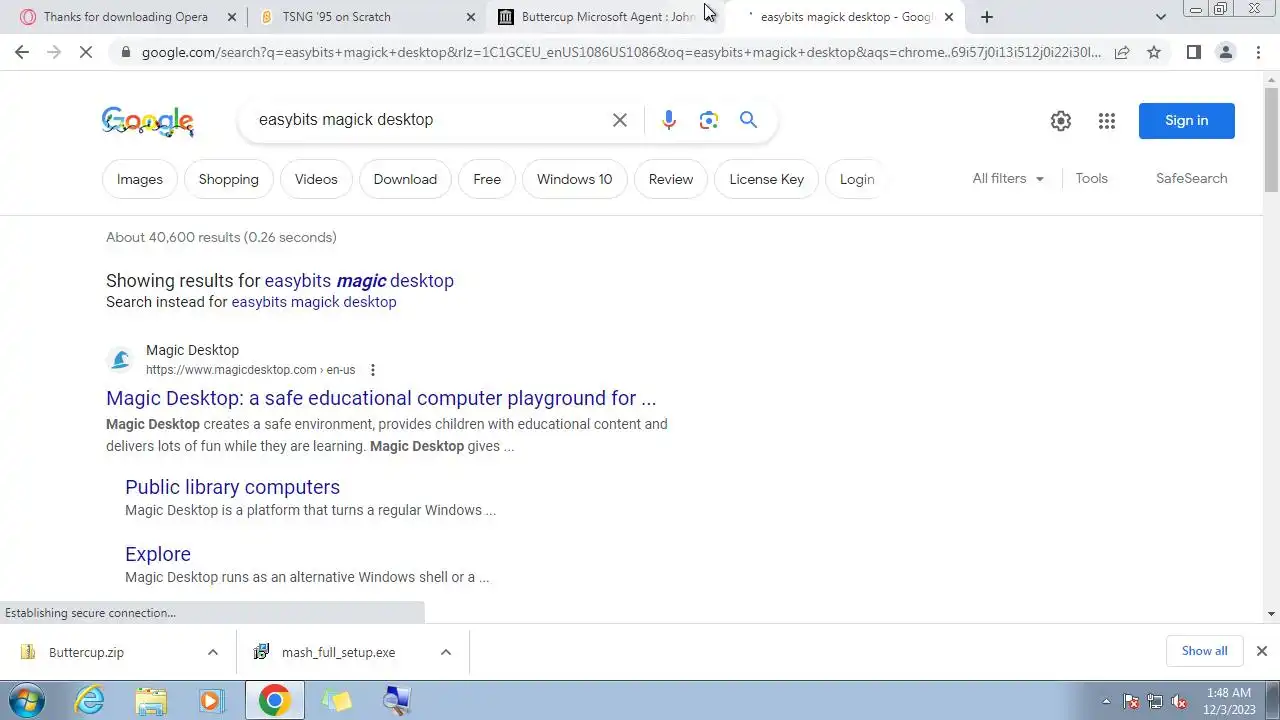Open the Chrome side panel icon
Image resolution: width=1280 pixels, height=720 pixels.
click(1193, 52)
